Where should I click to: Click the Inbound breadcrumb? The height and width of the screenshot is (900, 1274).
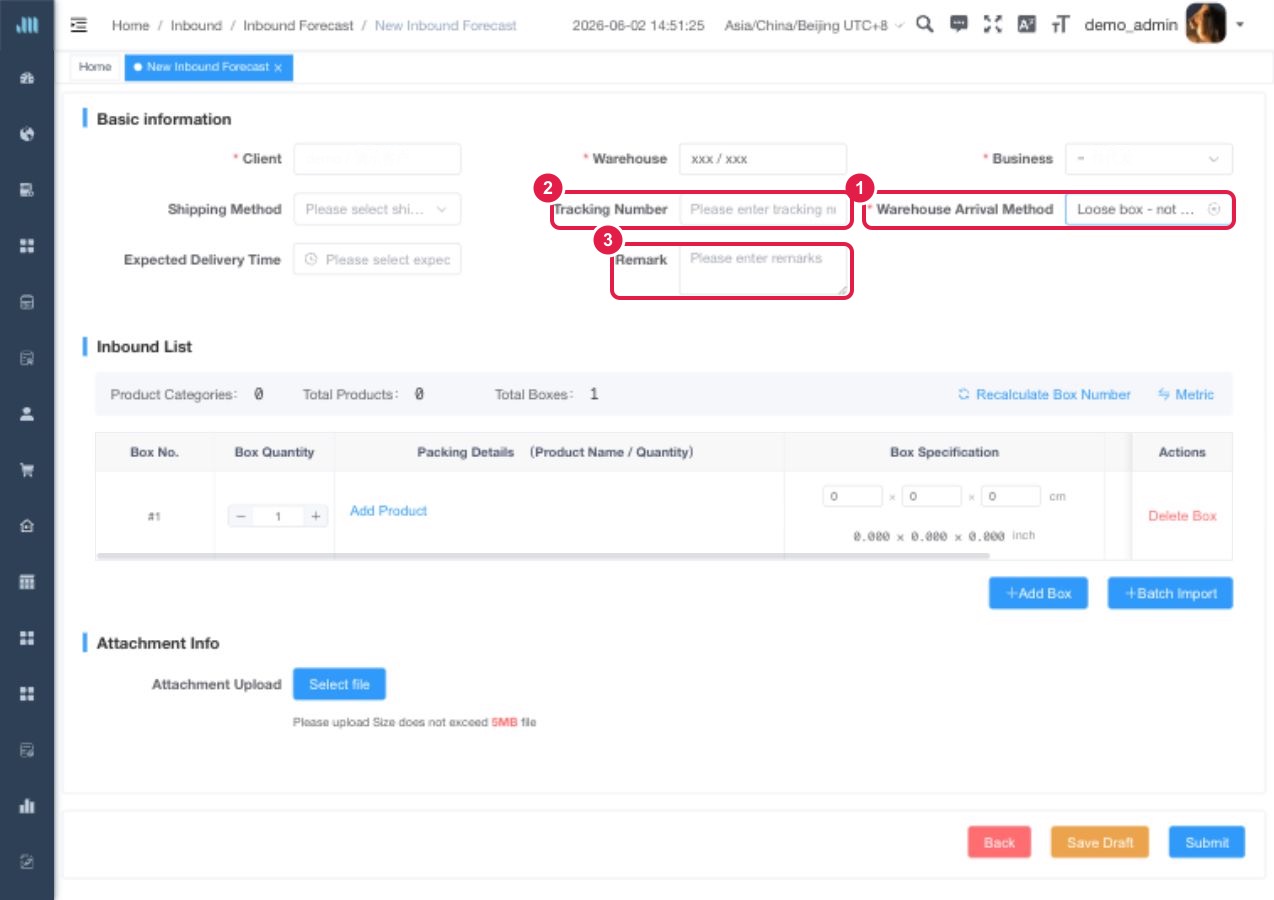point(196,26)
